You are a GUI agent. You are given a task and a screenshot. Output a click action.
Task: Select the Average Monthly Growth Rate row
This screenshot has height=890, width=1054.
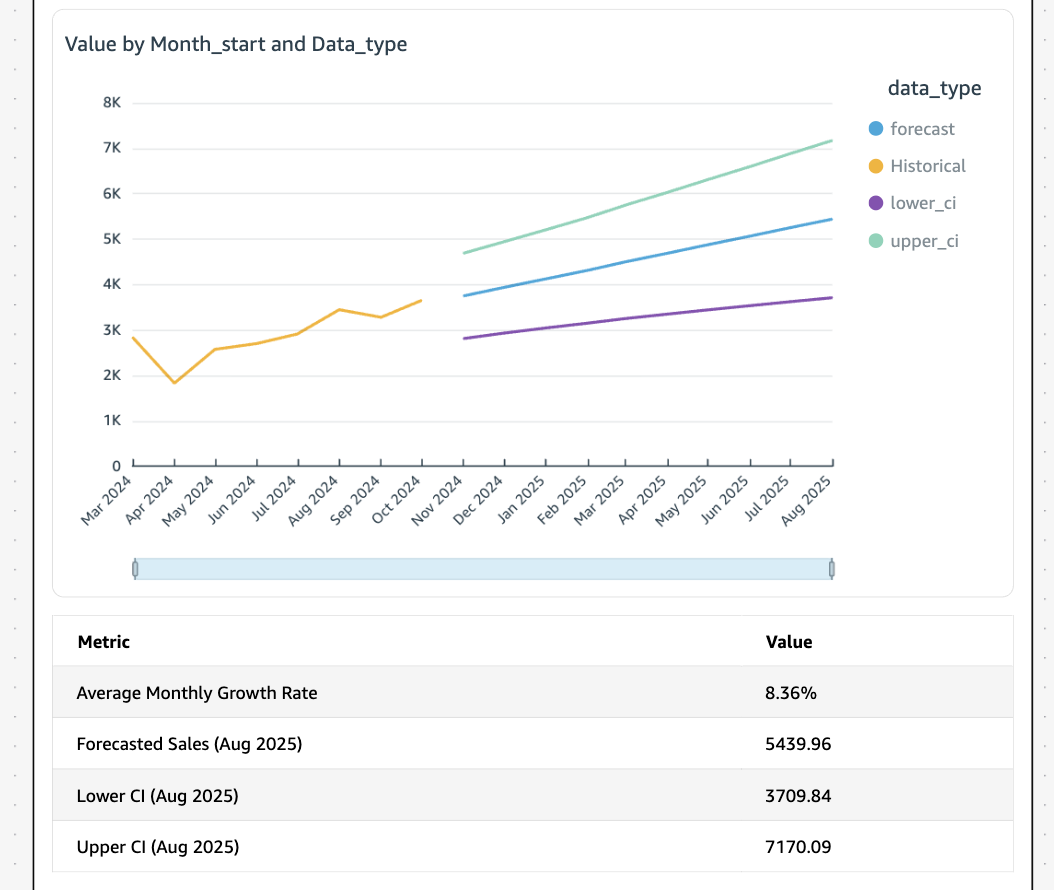pyautogui.click(x=197, y=693)
